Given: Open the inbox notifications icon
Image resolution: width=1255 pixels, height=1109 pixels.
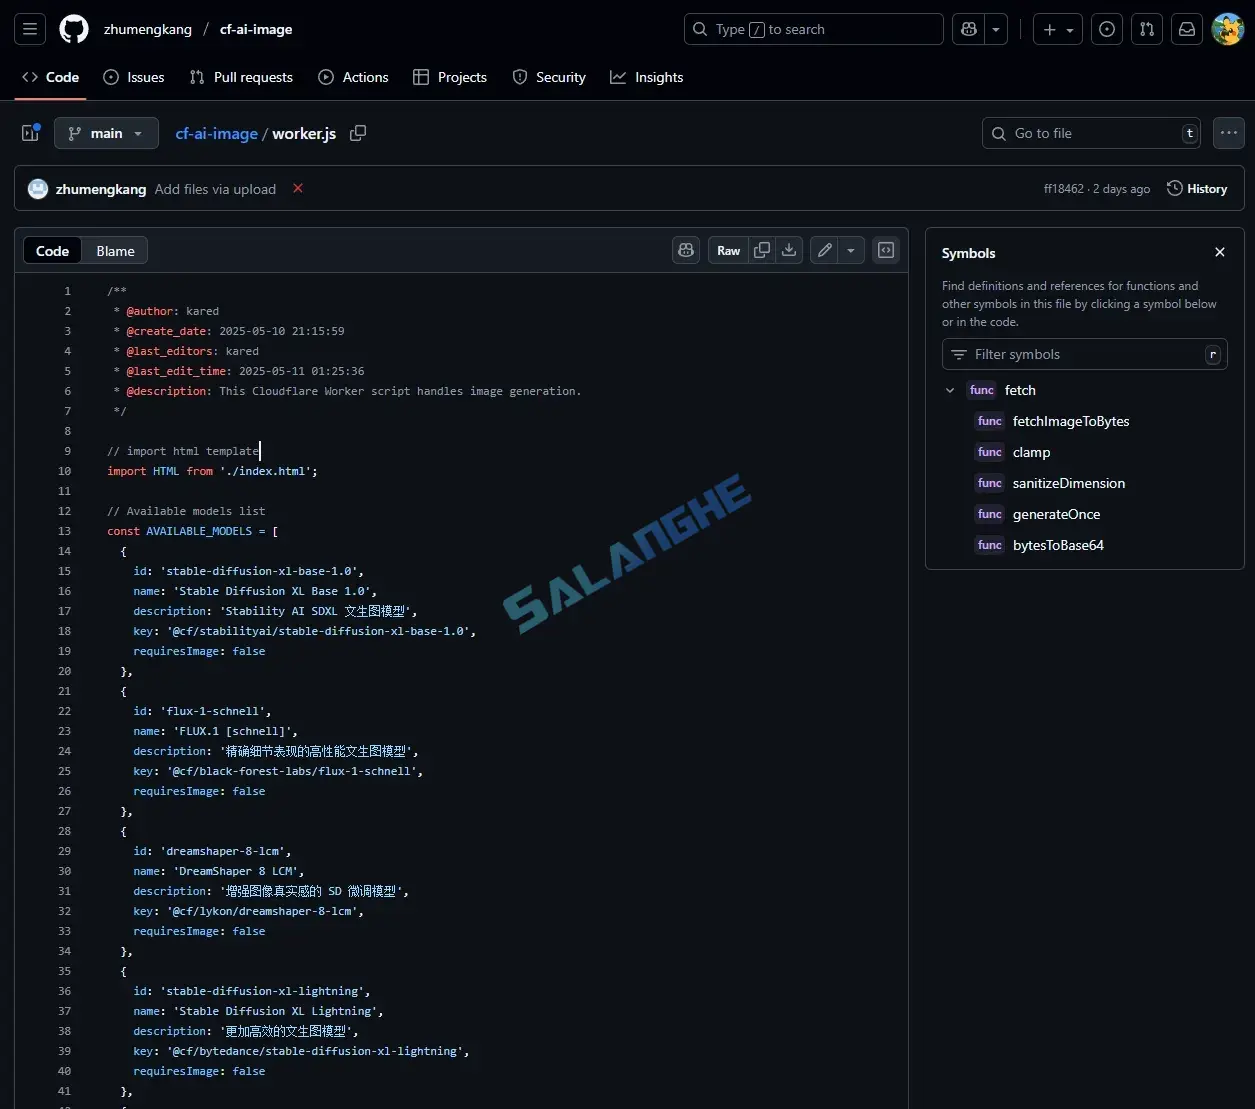Looking at the screenshot, I should (x=1186, y=29).
